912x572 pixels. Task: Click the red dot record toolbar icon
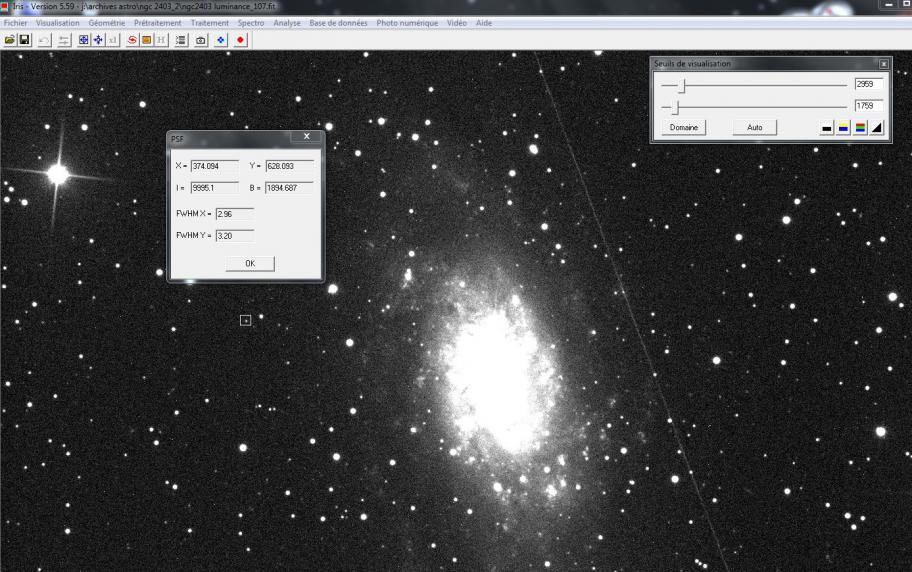click(x=240, y=40)
